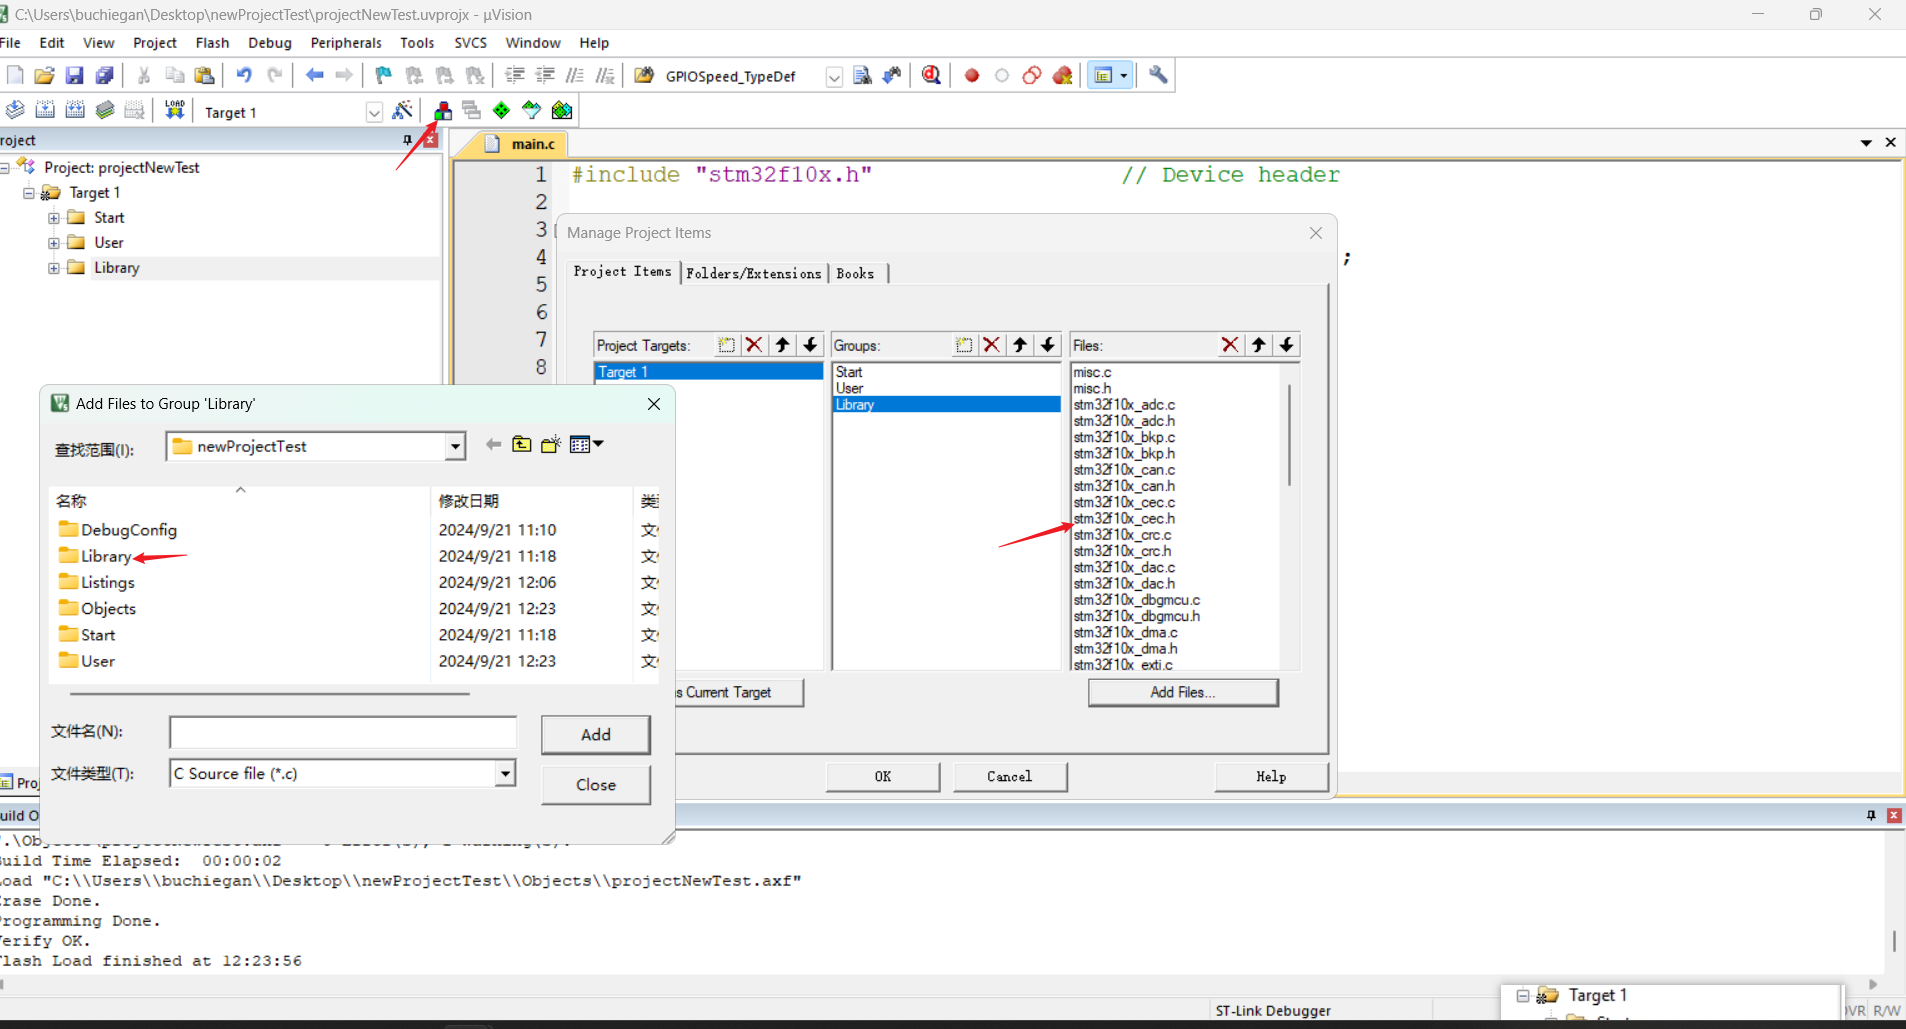
Task: Switch to Books tab
Action: point(855,273)
